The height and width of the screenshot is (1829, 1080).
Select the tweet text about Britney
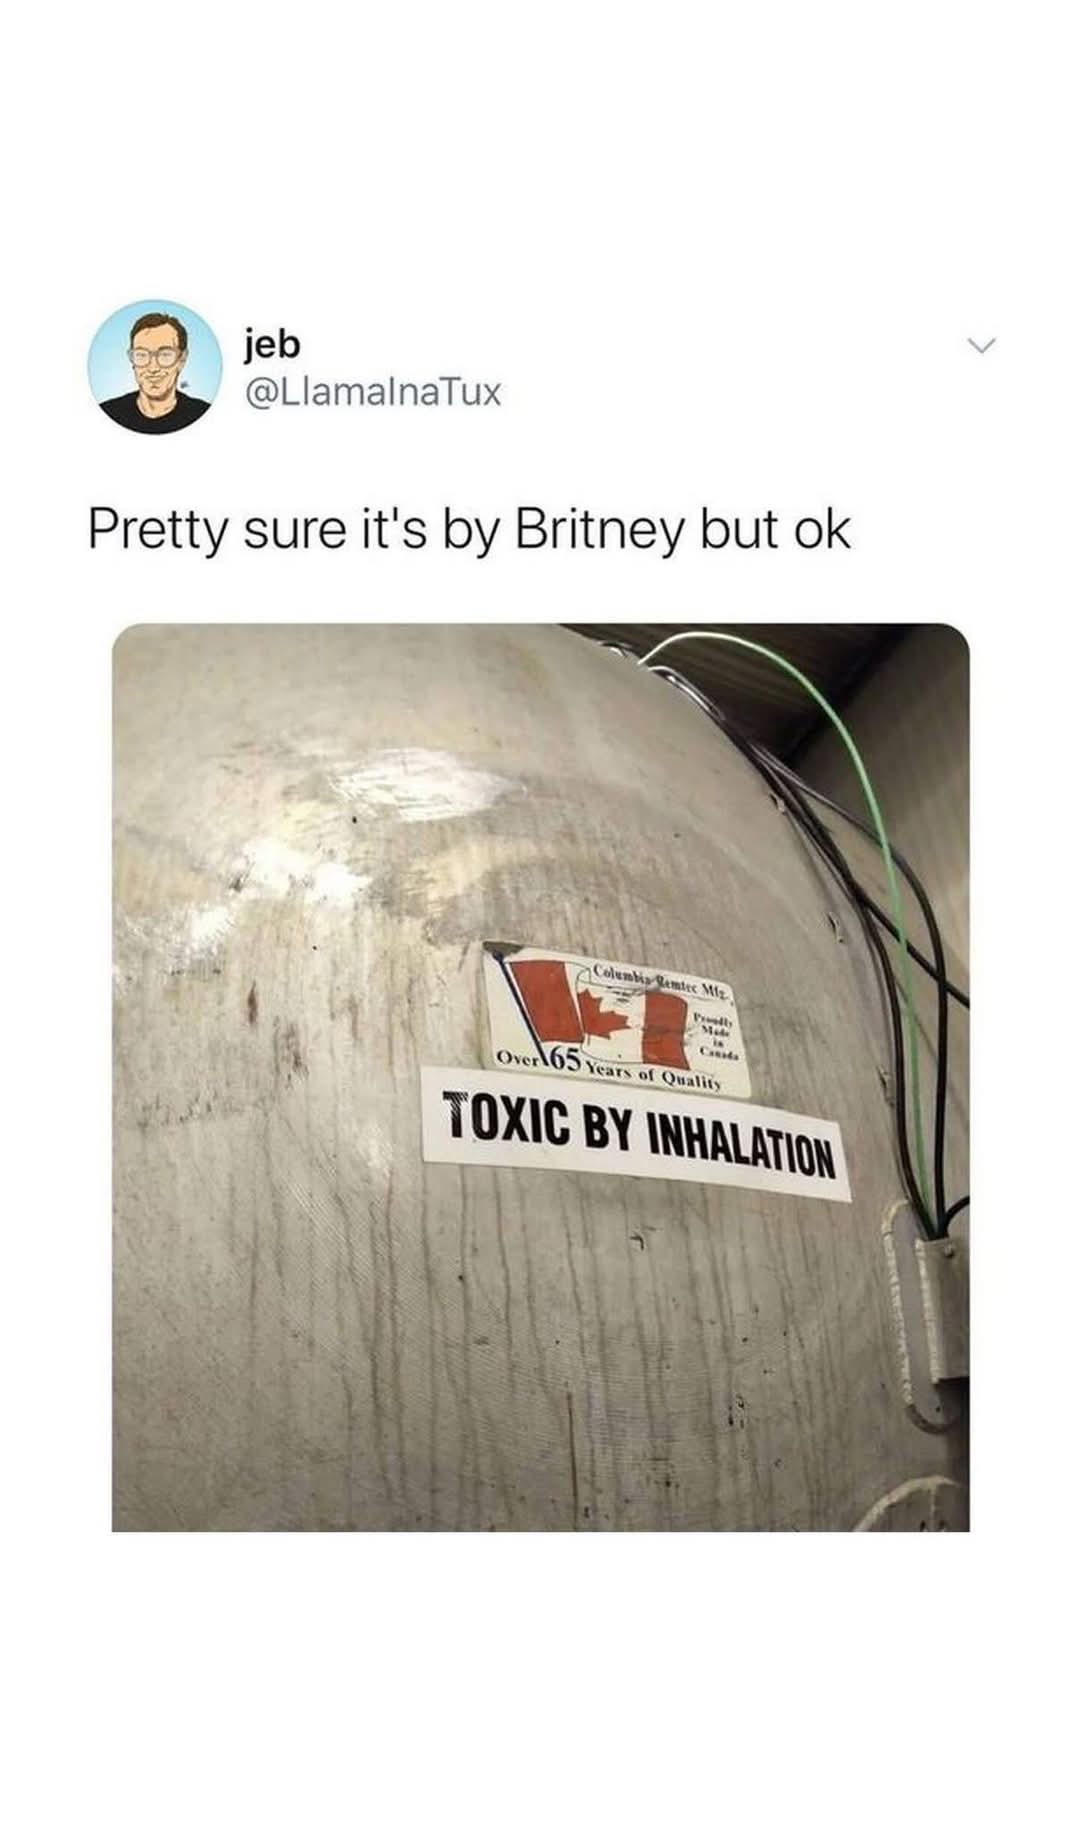click(x=469, y=530)
